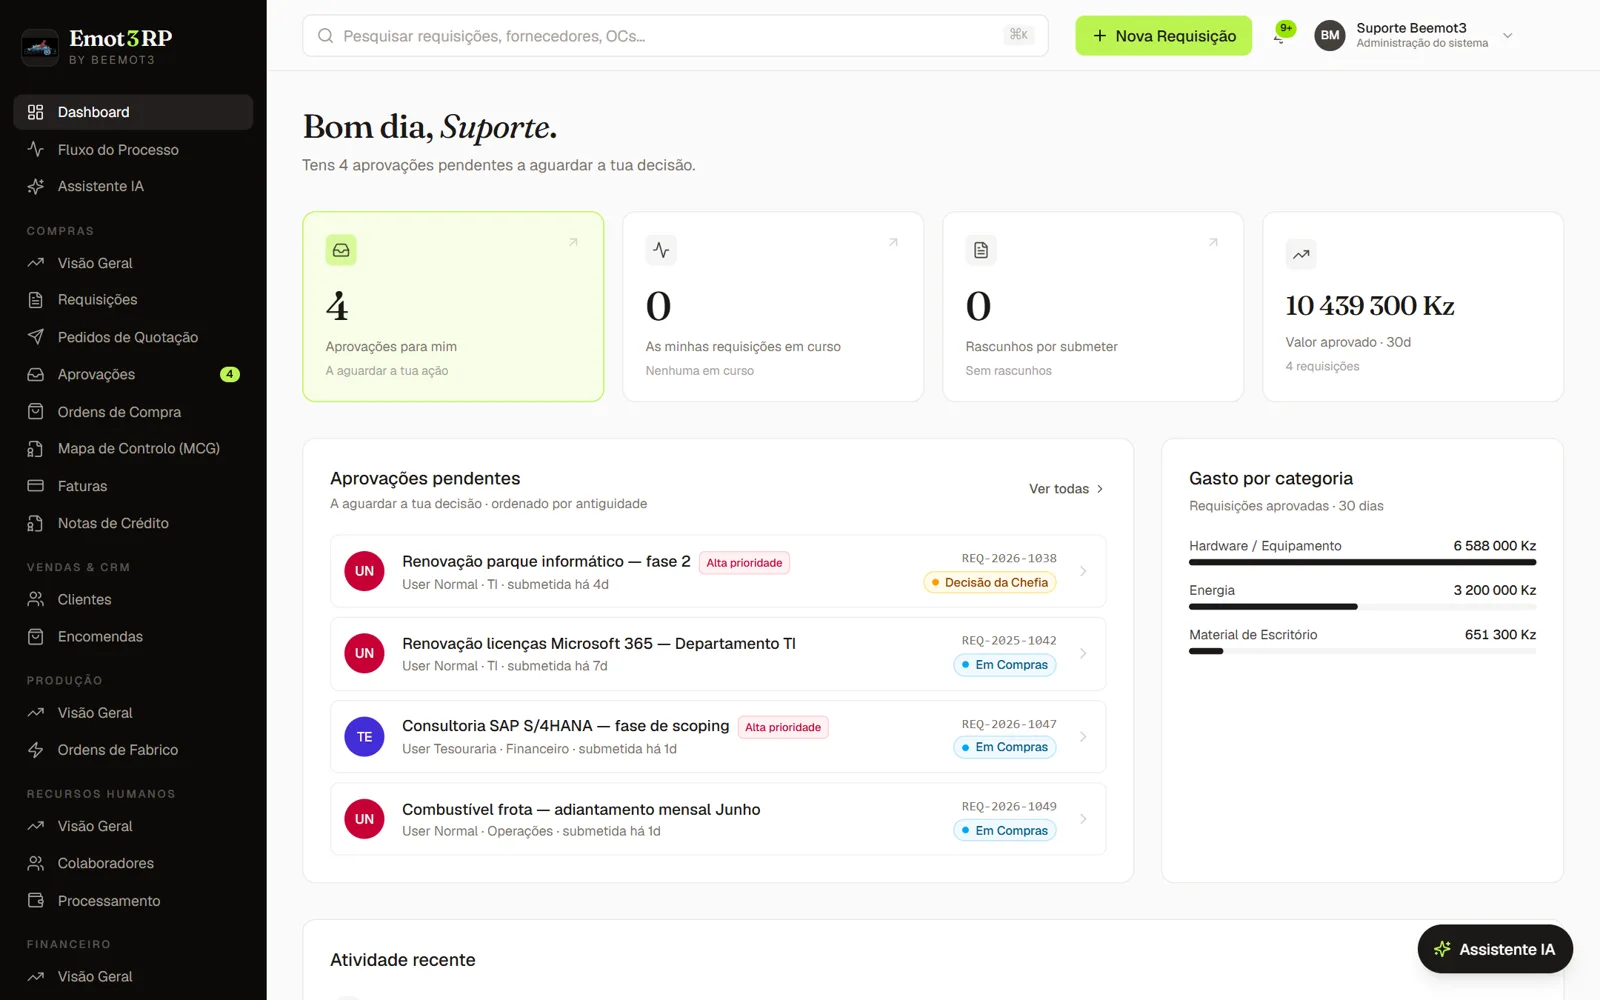Click Energia spending bar

(1362, 607)
